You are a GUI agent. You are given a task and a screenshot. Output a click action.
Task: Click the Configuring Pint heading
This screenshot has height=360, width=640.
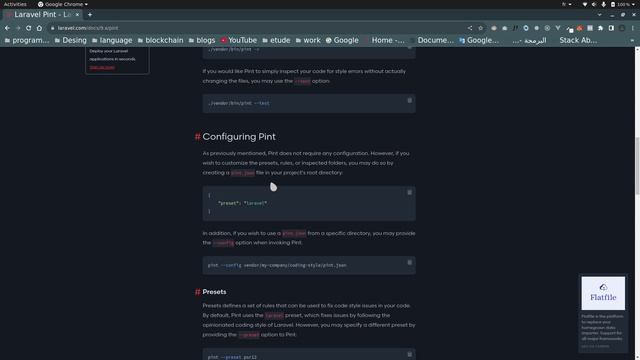point(239,137)
